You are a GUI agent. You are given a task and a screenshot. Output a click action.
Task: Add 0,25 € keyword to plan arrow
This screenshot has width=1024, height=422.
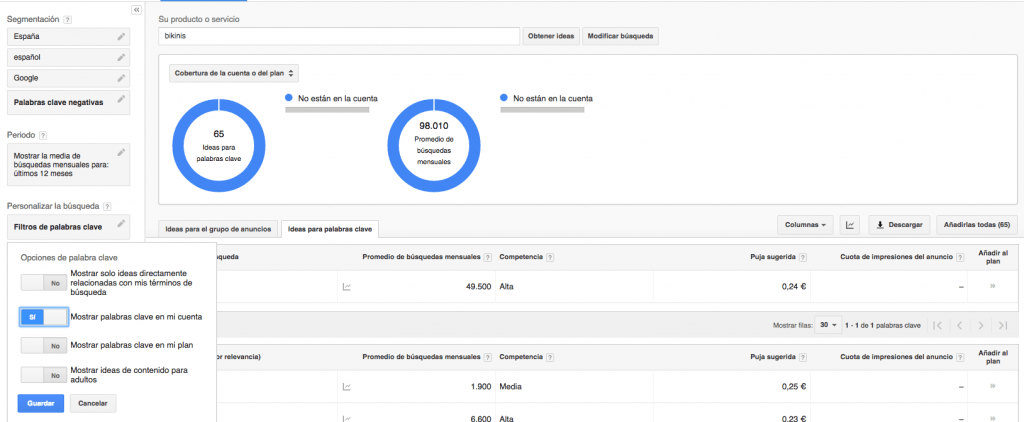point(993,387)
